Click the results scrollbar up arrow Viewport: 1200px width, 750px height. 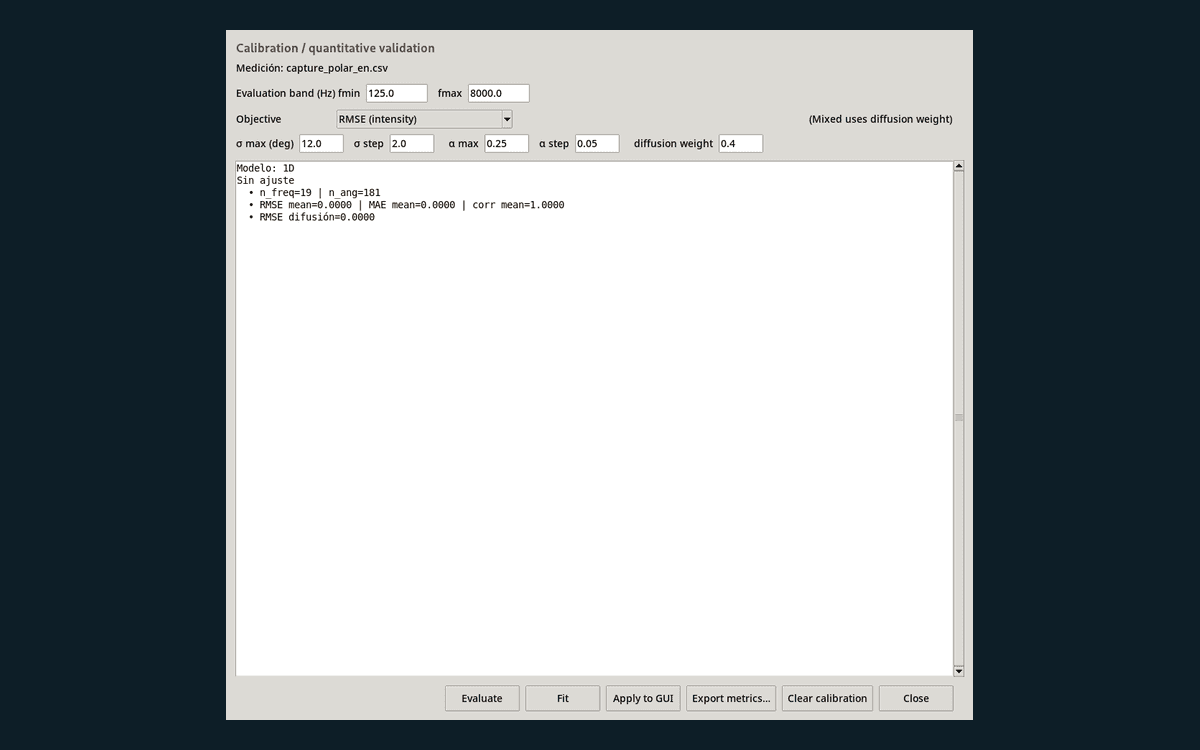click(959, 166)
